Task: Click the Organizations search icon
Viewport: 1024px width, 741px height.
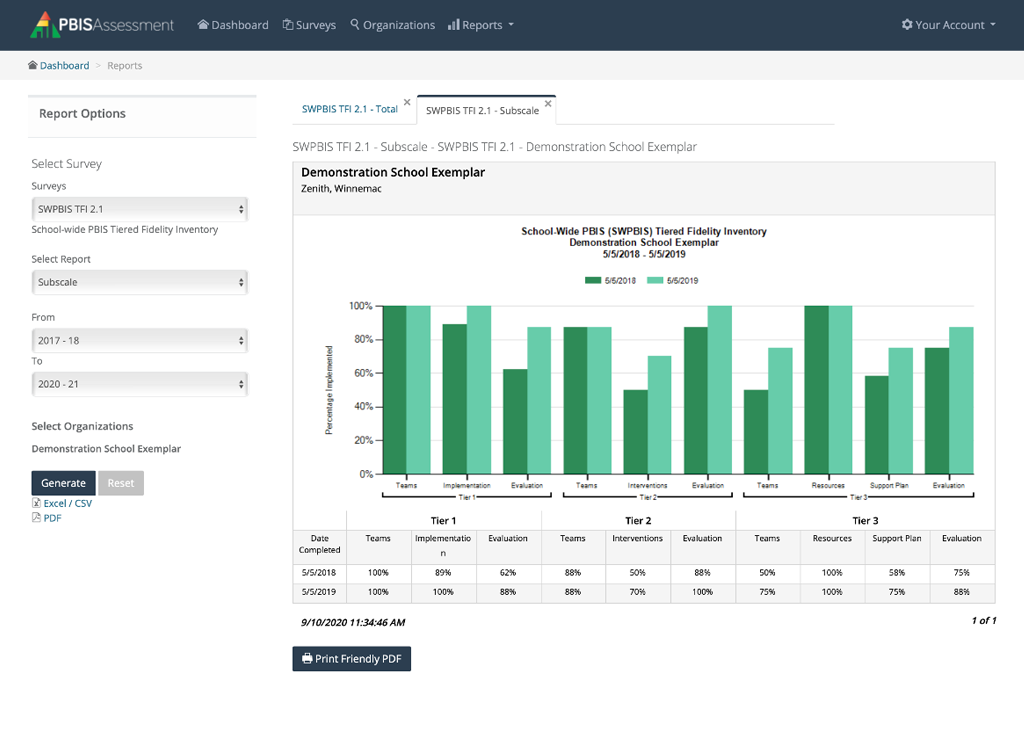Action: (355, 25)
